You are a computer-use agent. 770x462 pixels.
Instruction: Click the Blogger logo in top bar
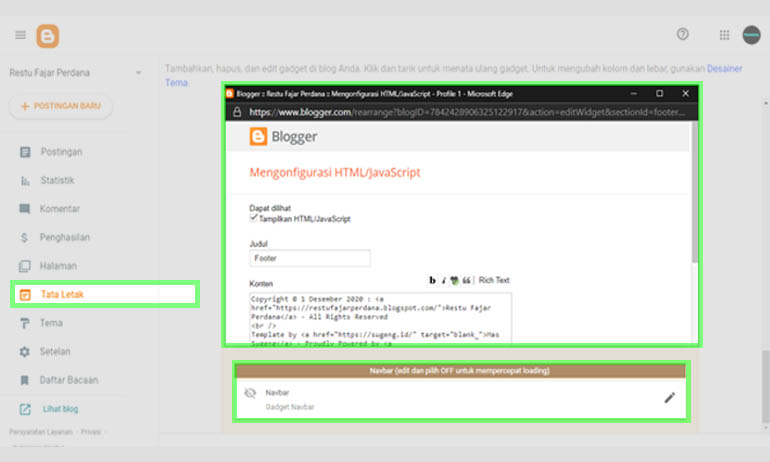[48, 36]
